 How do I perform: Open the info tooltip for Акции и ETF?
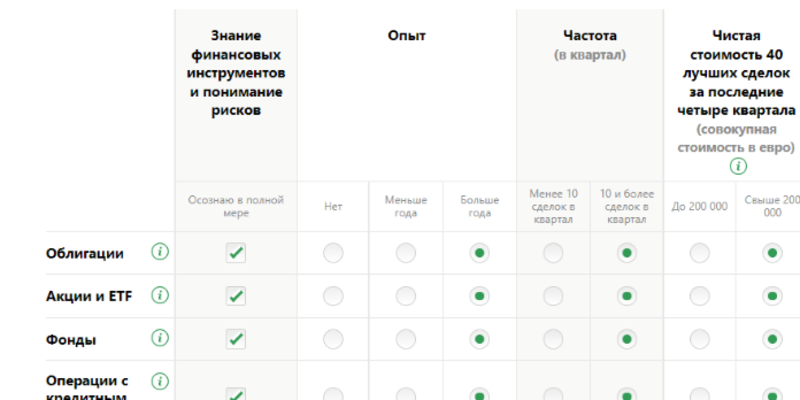click(160, 296)
